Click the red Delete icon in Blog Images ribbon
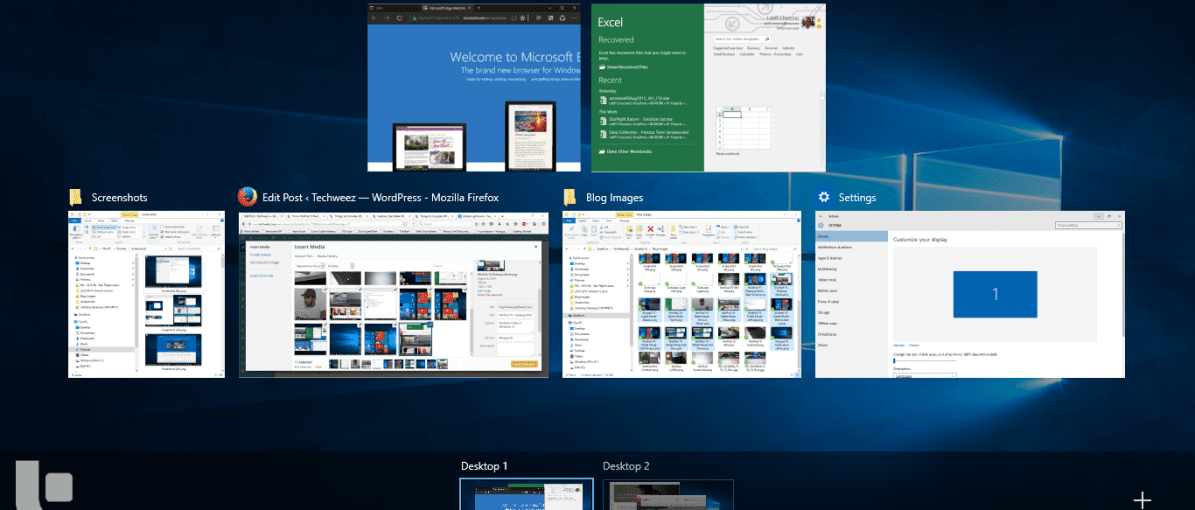 point(650,229)
